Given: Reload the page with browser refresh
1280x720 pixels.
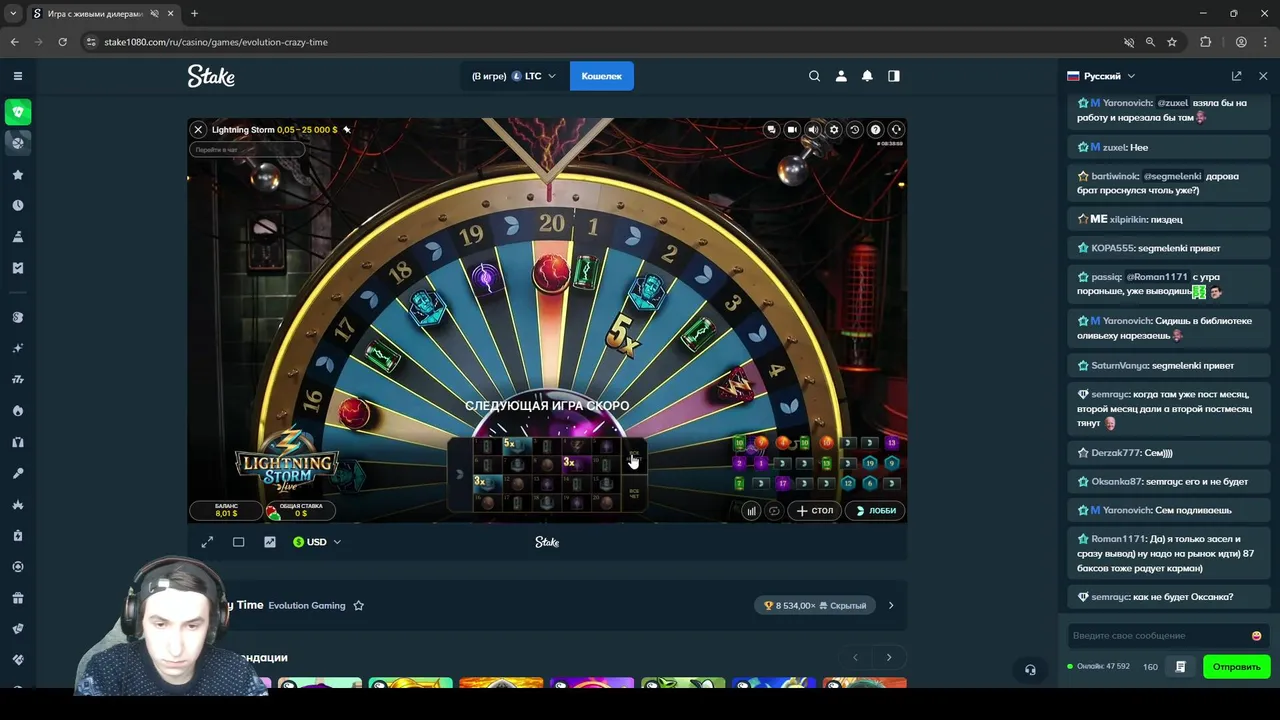Looking at the screenshot, I should point(62,42).
